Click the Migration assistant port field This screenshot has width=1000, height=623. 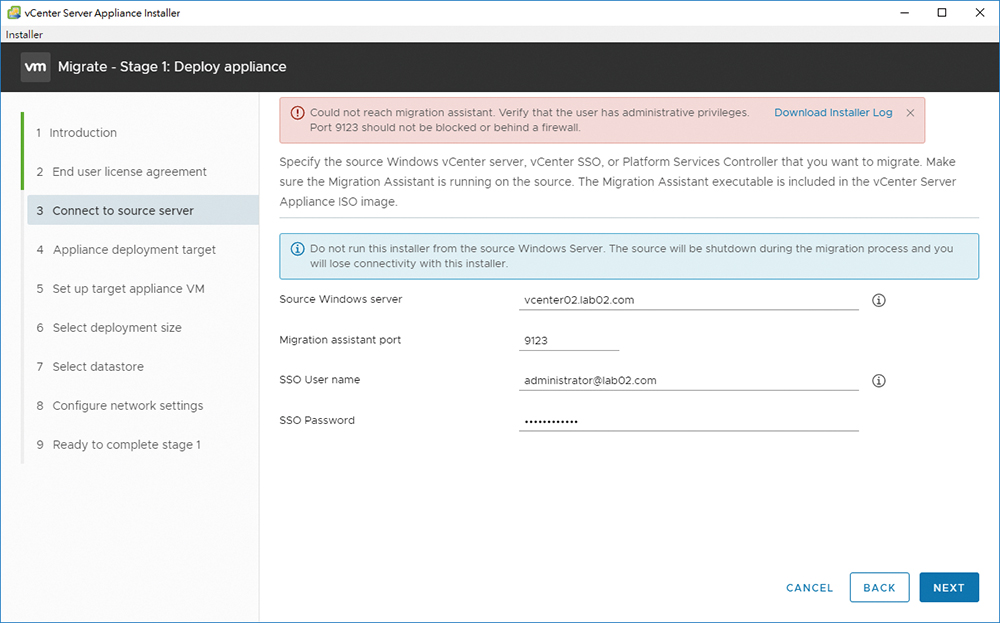pos(568,341)
